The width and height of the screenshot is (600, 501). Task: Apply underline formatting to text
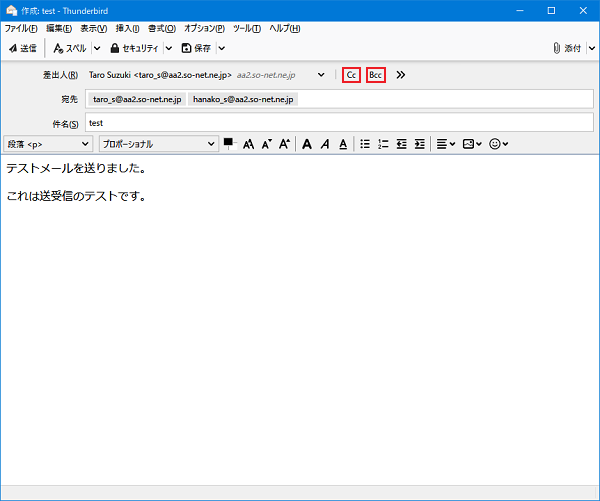[x=343, y=144]
